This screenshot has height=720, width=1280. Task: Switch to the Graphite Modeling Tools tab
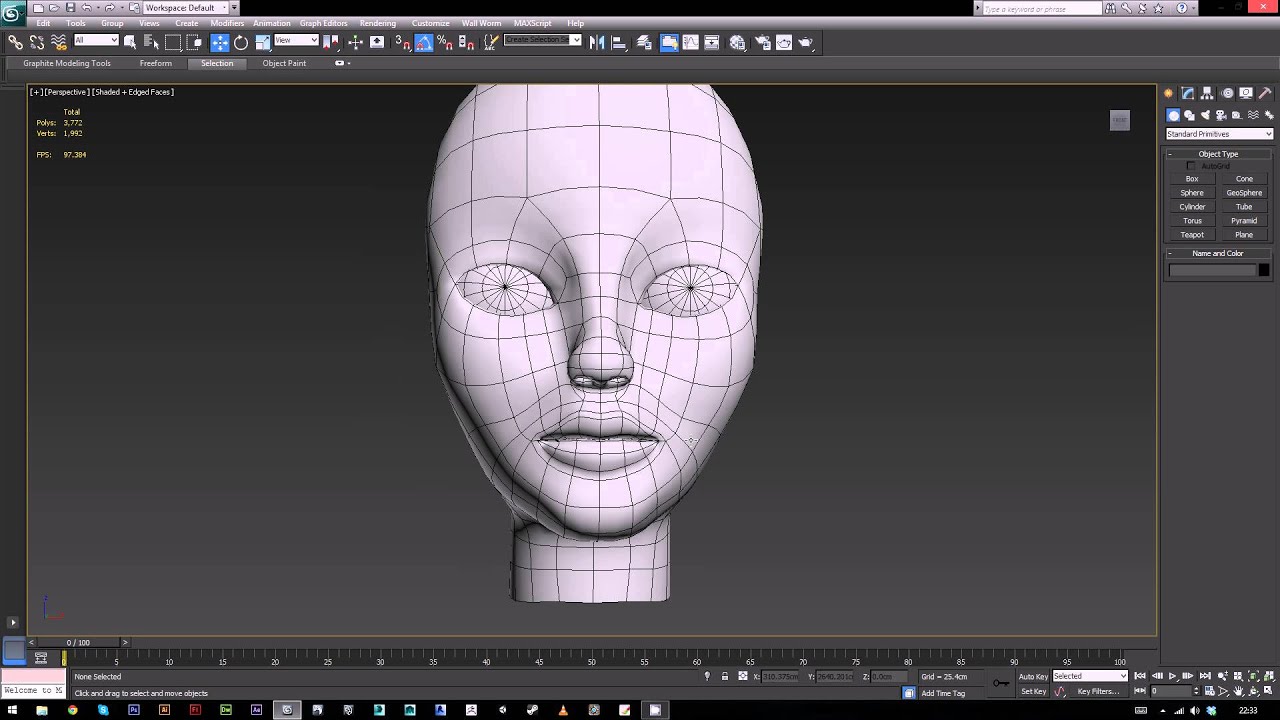(x=67, y=63)
